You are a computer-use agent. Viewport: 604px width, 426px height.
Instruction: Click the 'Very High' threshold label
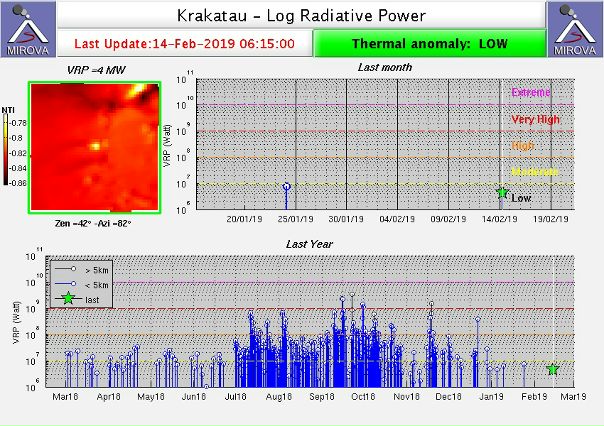point(530,119)
